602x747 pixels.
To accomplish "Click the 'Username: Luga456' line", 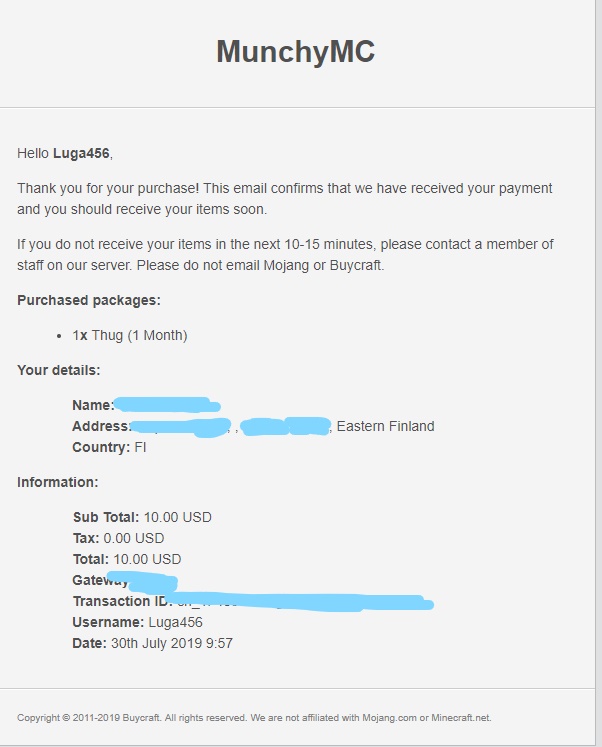I will coord(137,622).
